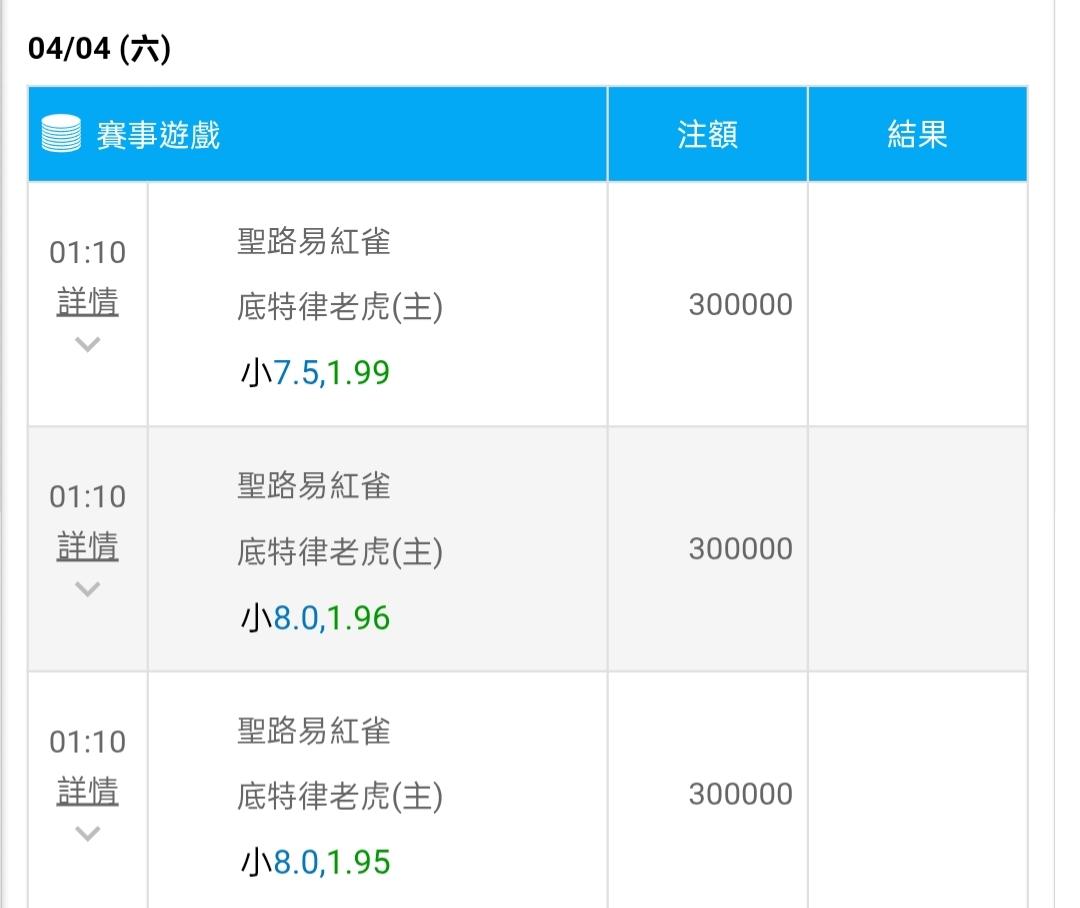
Task: Click the coin stack icon in header
Action: [x=61, y=134]
